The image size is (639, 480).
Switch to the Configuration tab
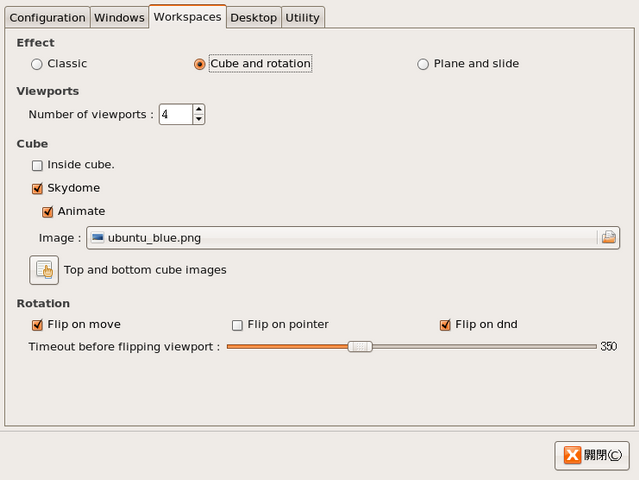47,18
